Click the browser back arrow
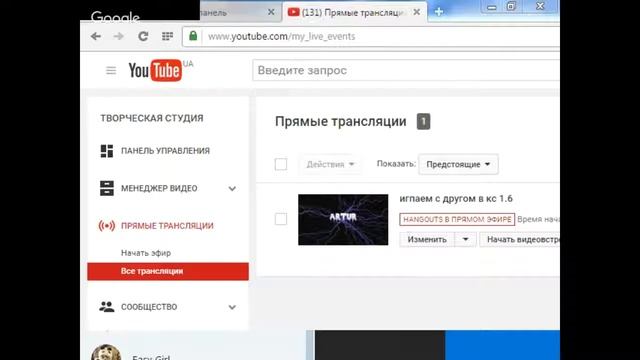The image size is (640, 360). pos(96,36)
